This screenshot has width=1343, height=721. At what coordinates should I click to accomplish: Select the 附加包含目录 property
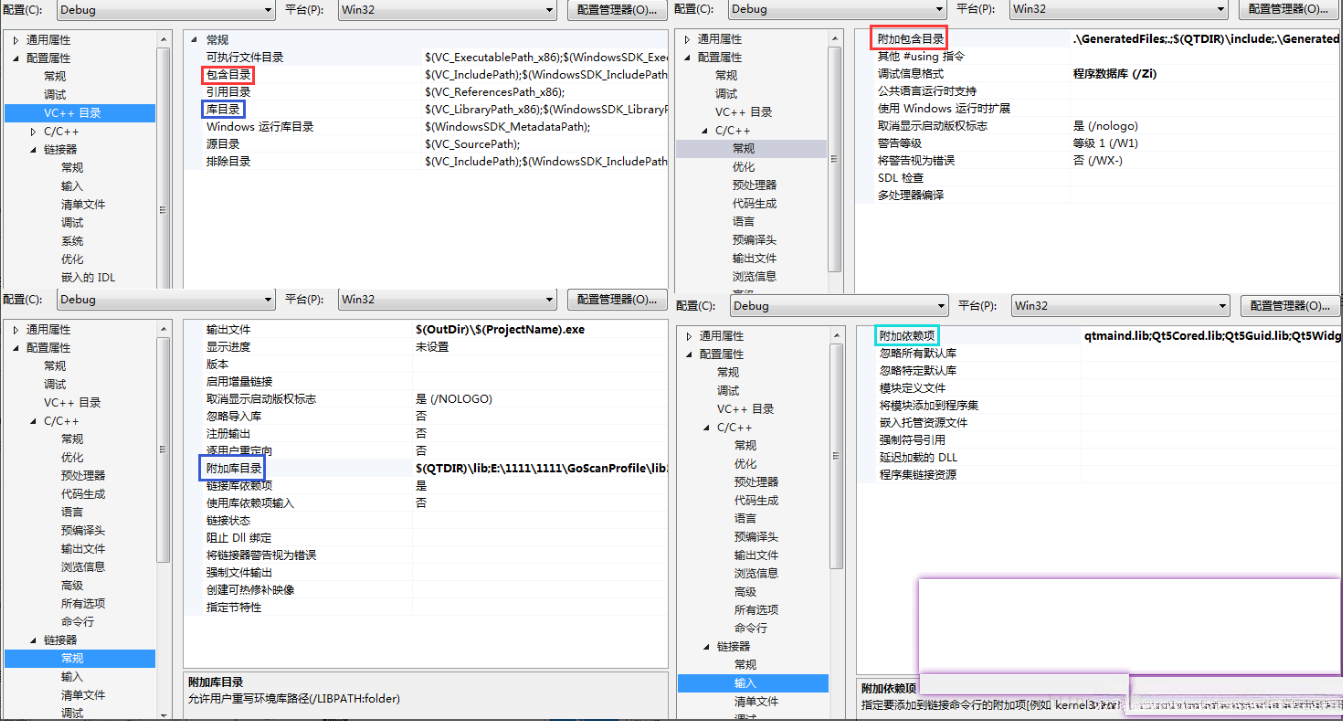coord(910,39)
